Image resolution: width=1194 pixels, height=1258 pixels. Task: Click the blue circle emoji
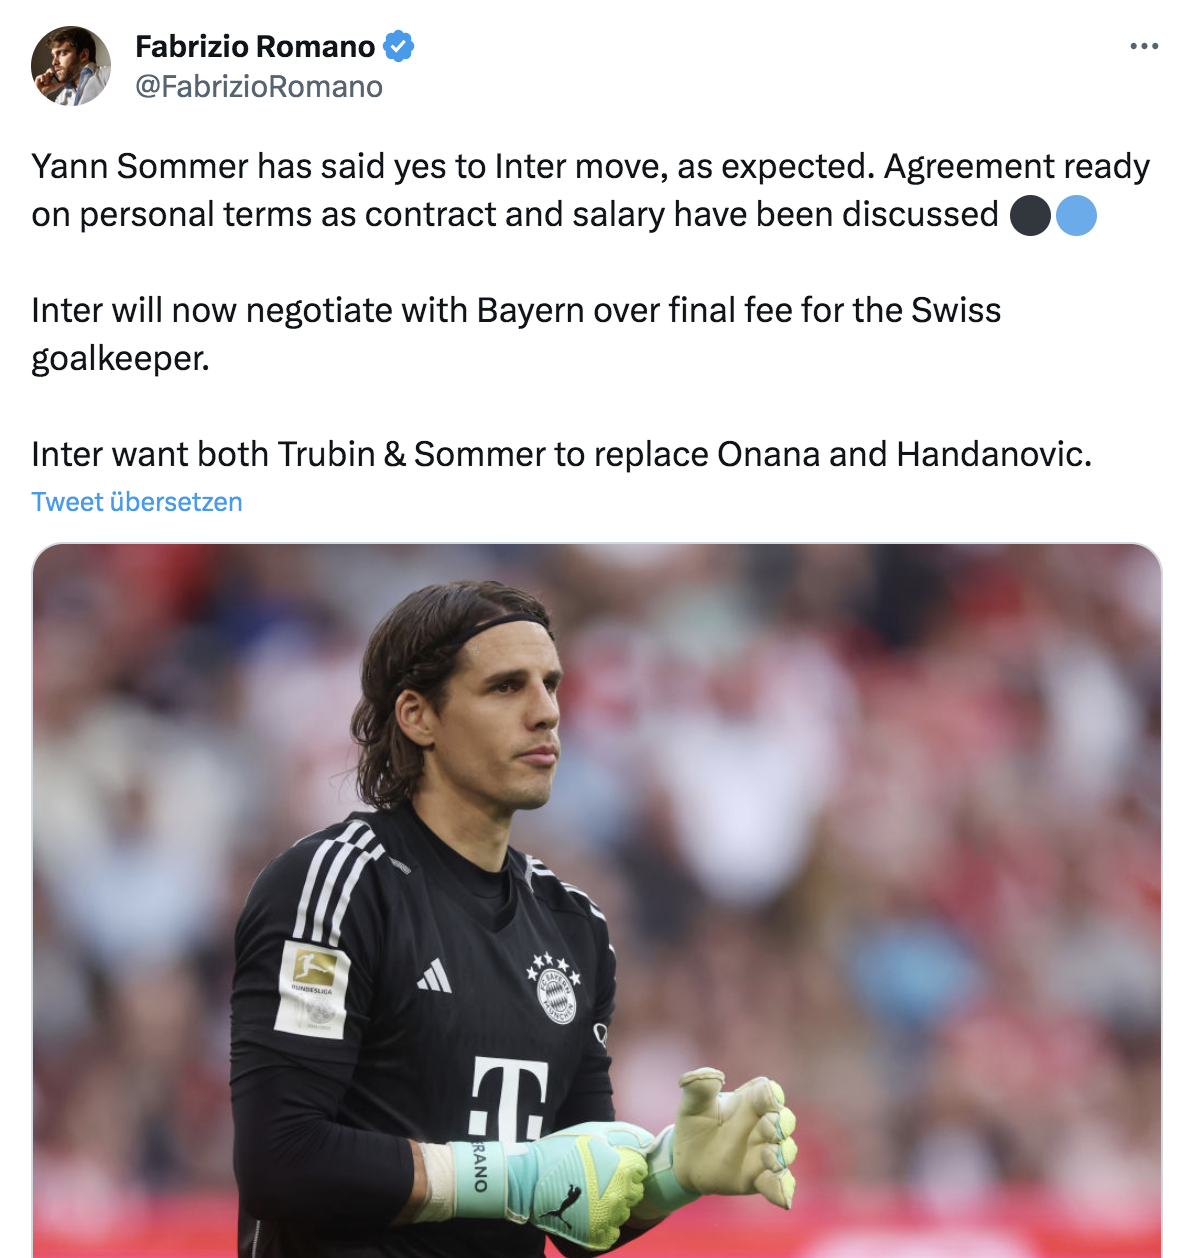(x=1076, y=215)
